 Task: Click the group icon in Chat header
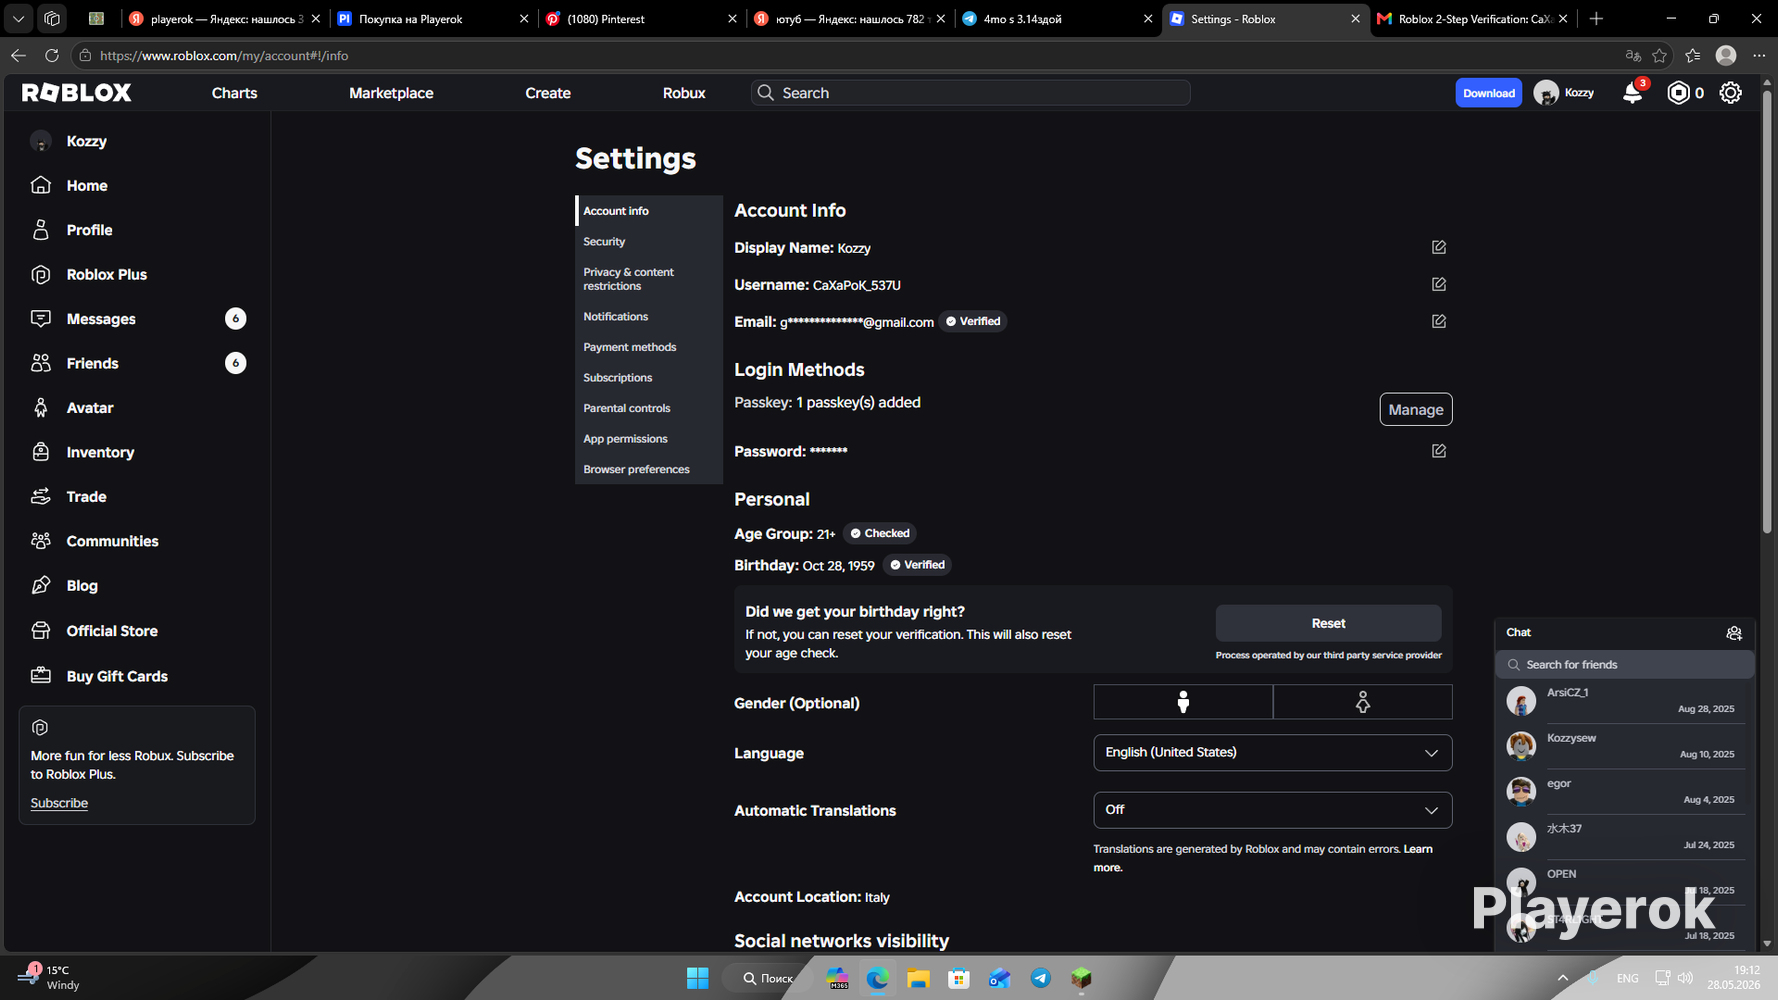[1734, 633]
